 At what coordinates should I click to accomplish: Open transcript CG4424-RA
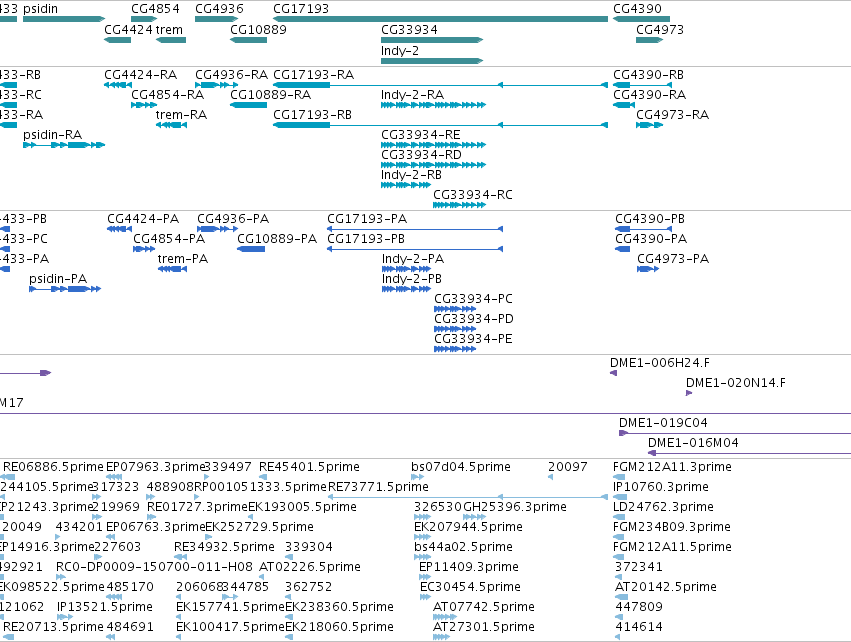coord(141,75)
